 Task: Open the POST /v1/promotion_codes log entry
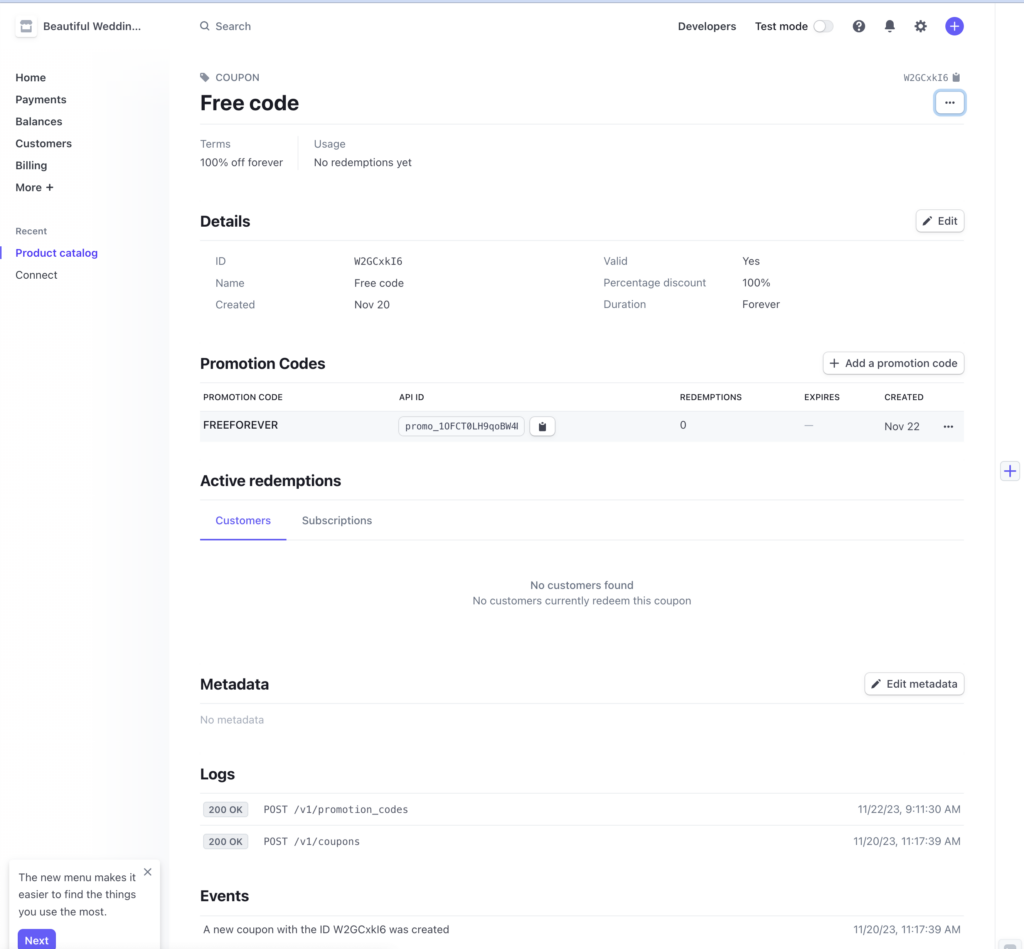pos(335,810)
